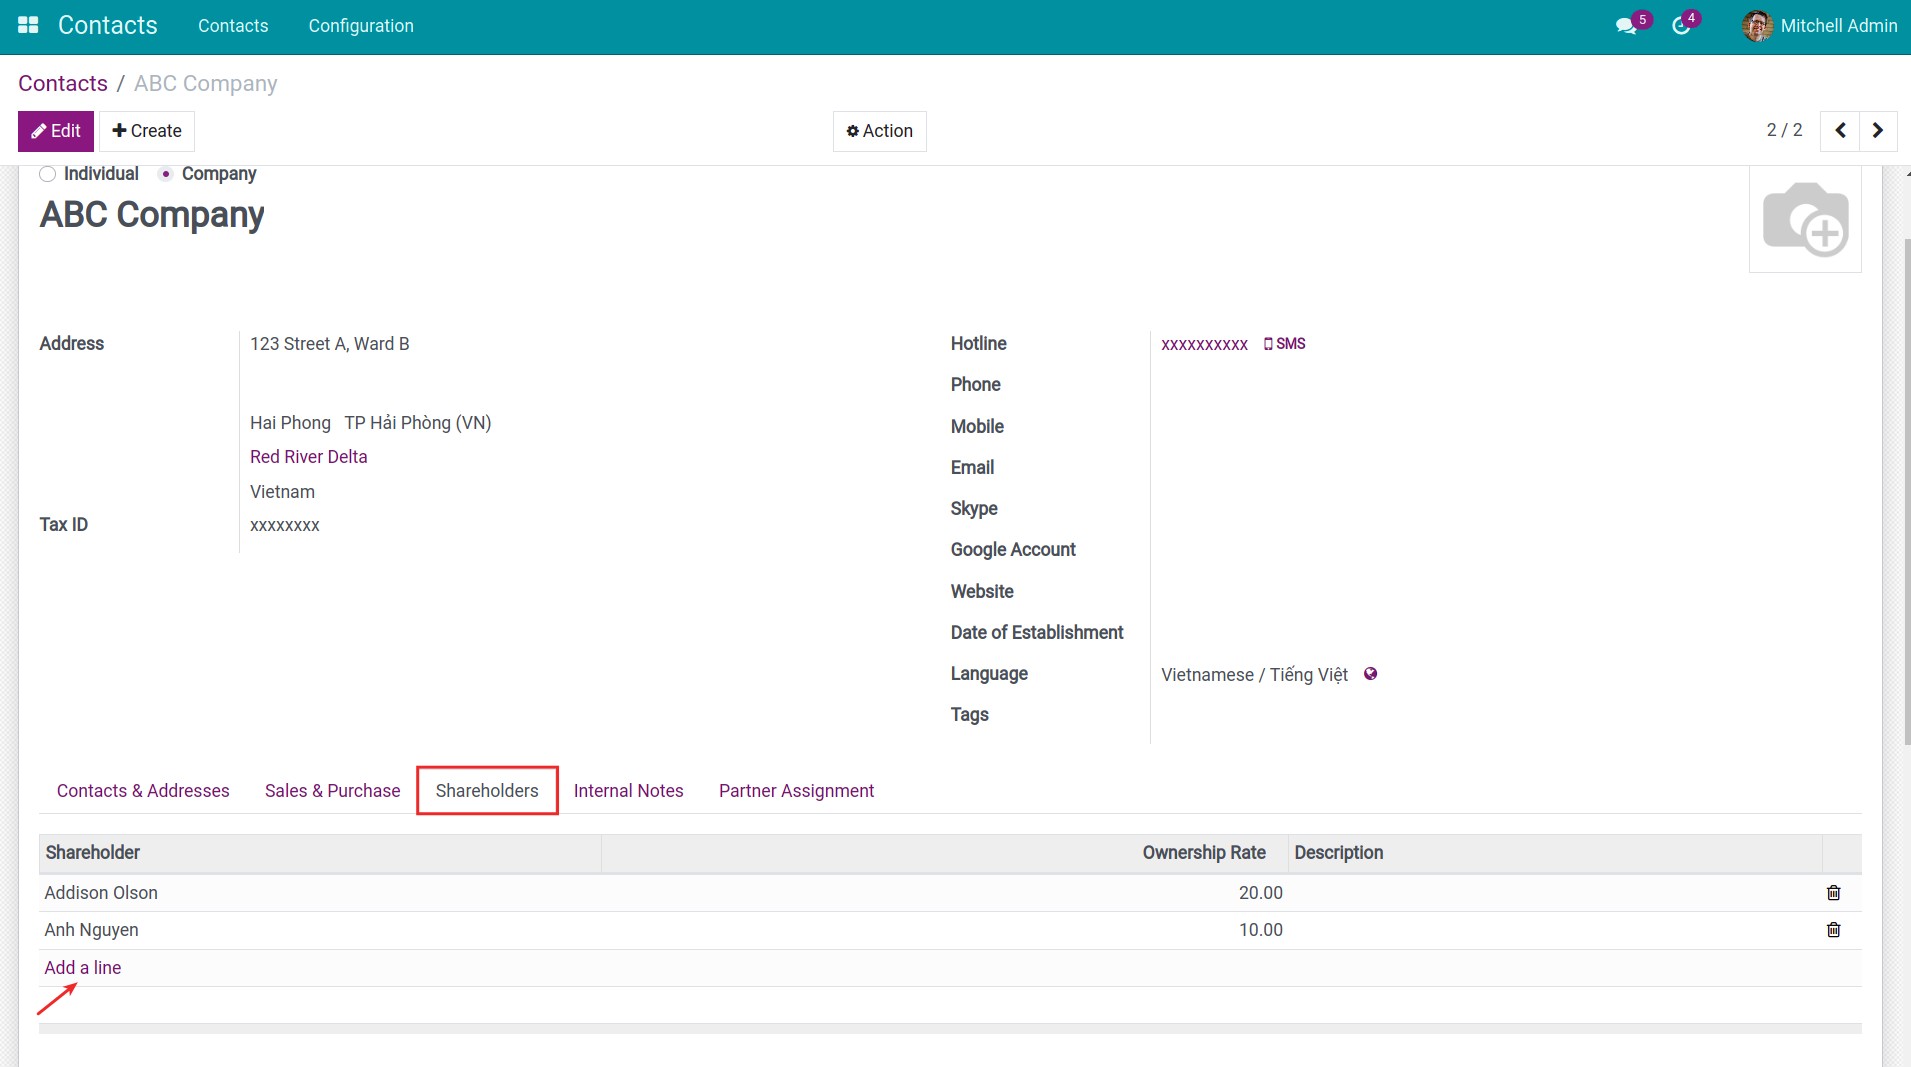
Task: Click the Mitchell Admin profile avatar
Action: tap(1757, 25)
